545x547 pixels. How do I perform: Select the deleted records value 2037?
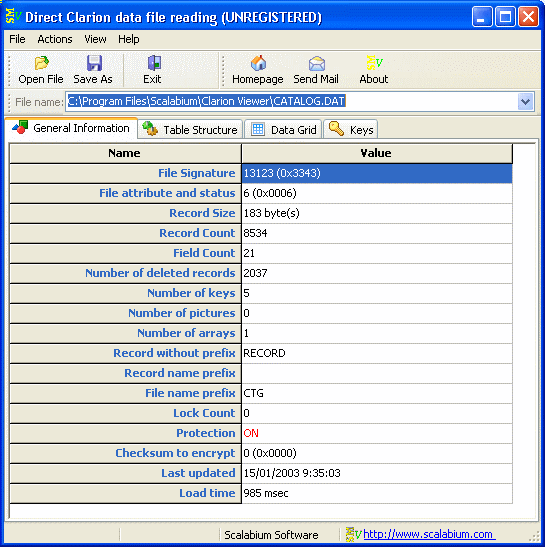(x=377, y=273)
